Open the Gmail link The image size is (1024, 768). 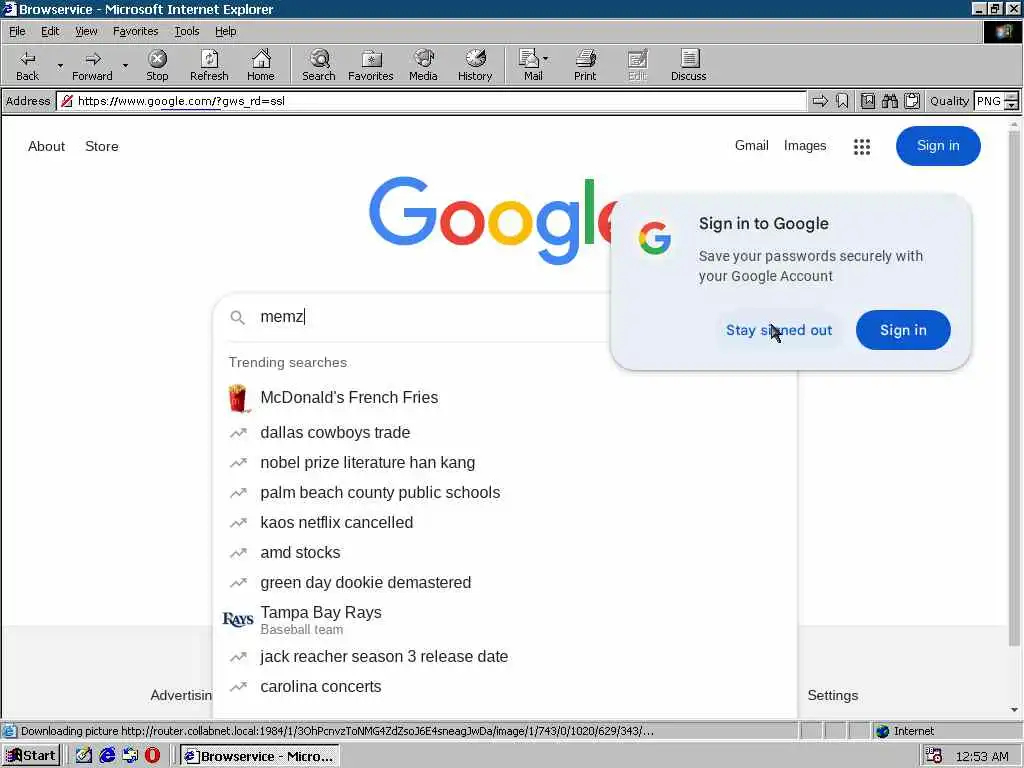752,146
